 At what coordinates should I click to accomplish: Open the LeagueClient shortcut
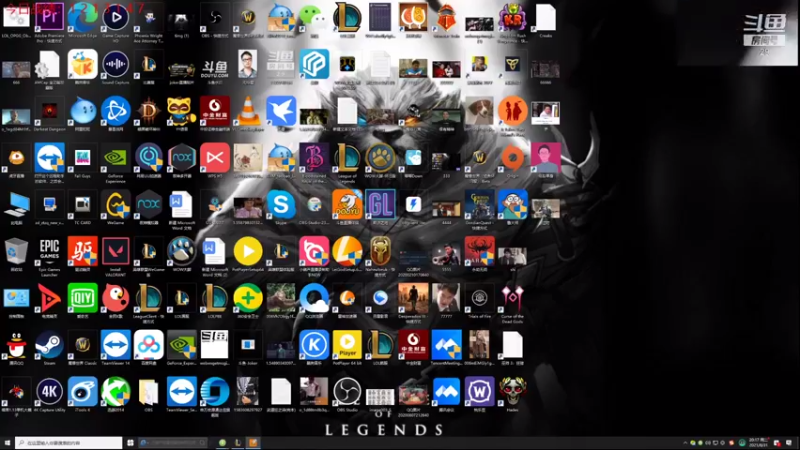click(149, 298)
